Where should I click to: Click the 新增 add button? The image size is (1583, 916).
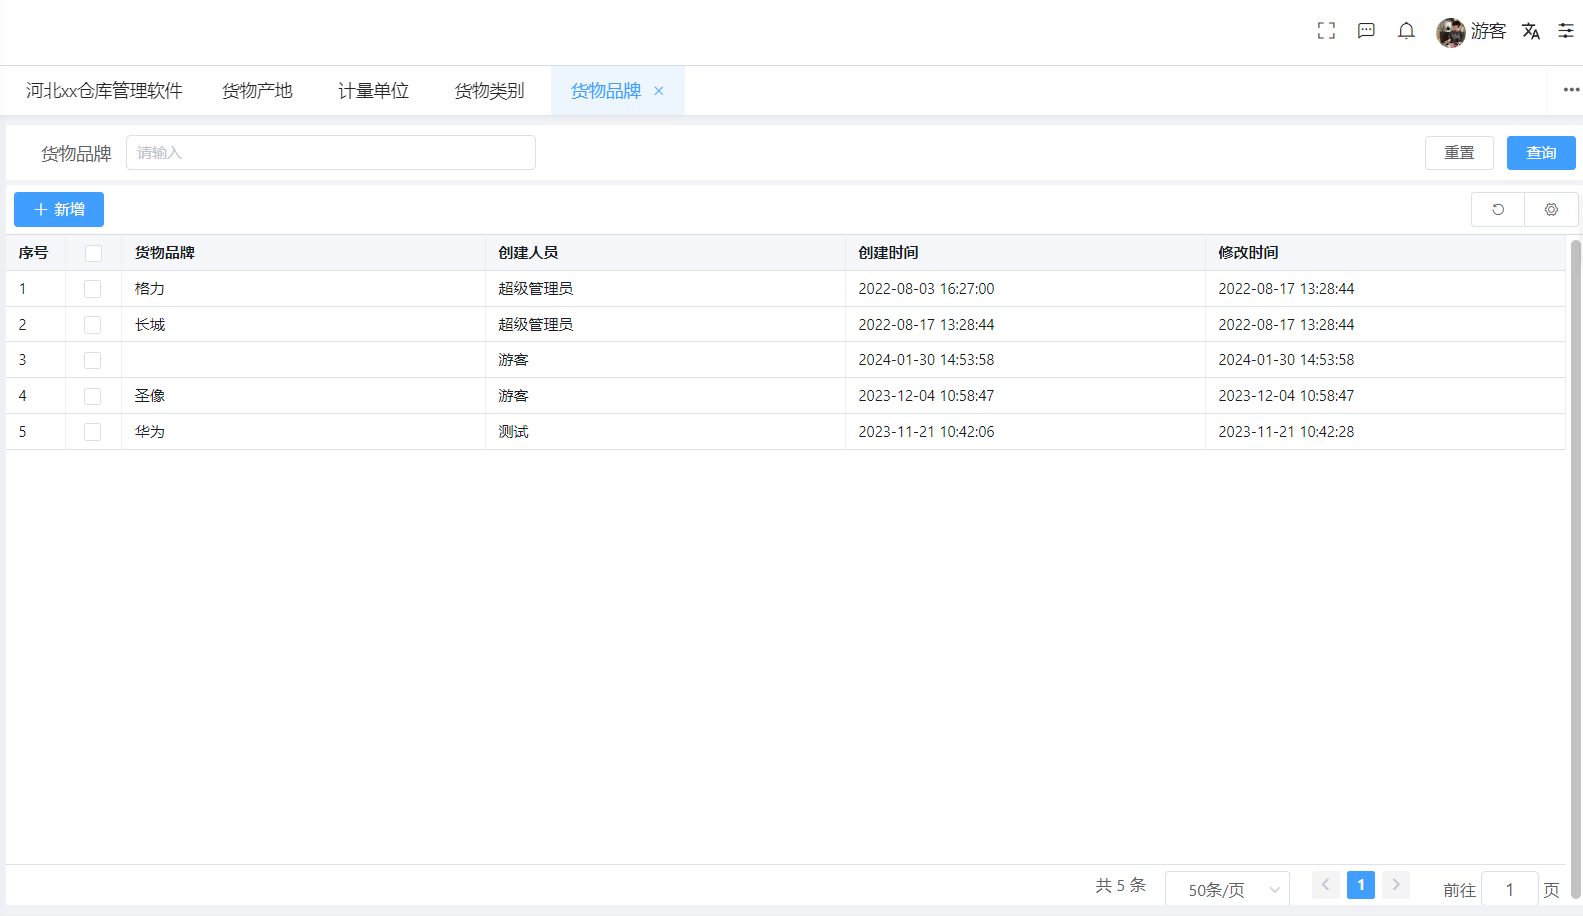point(59,209)
